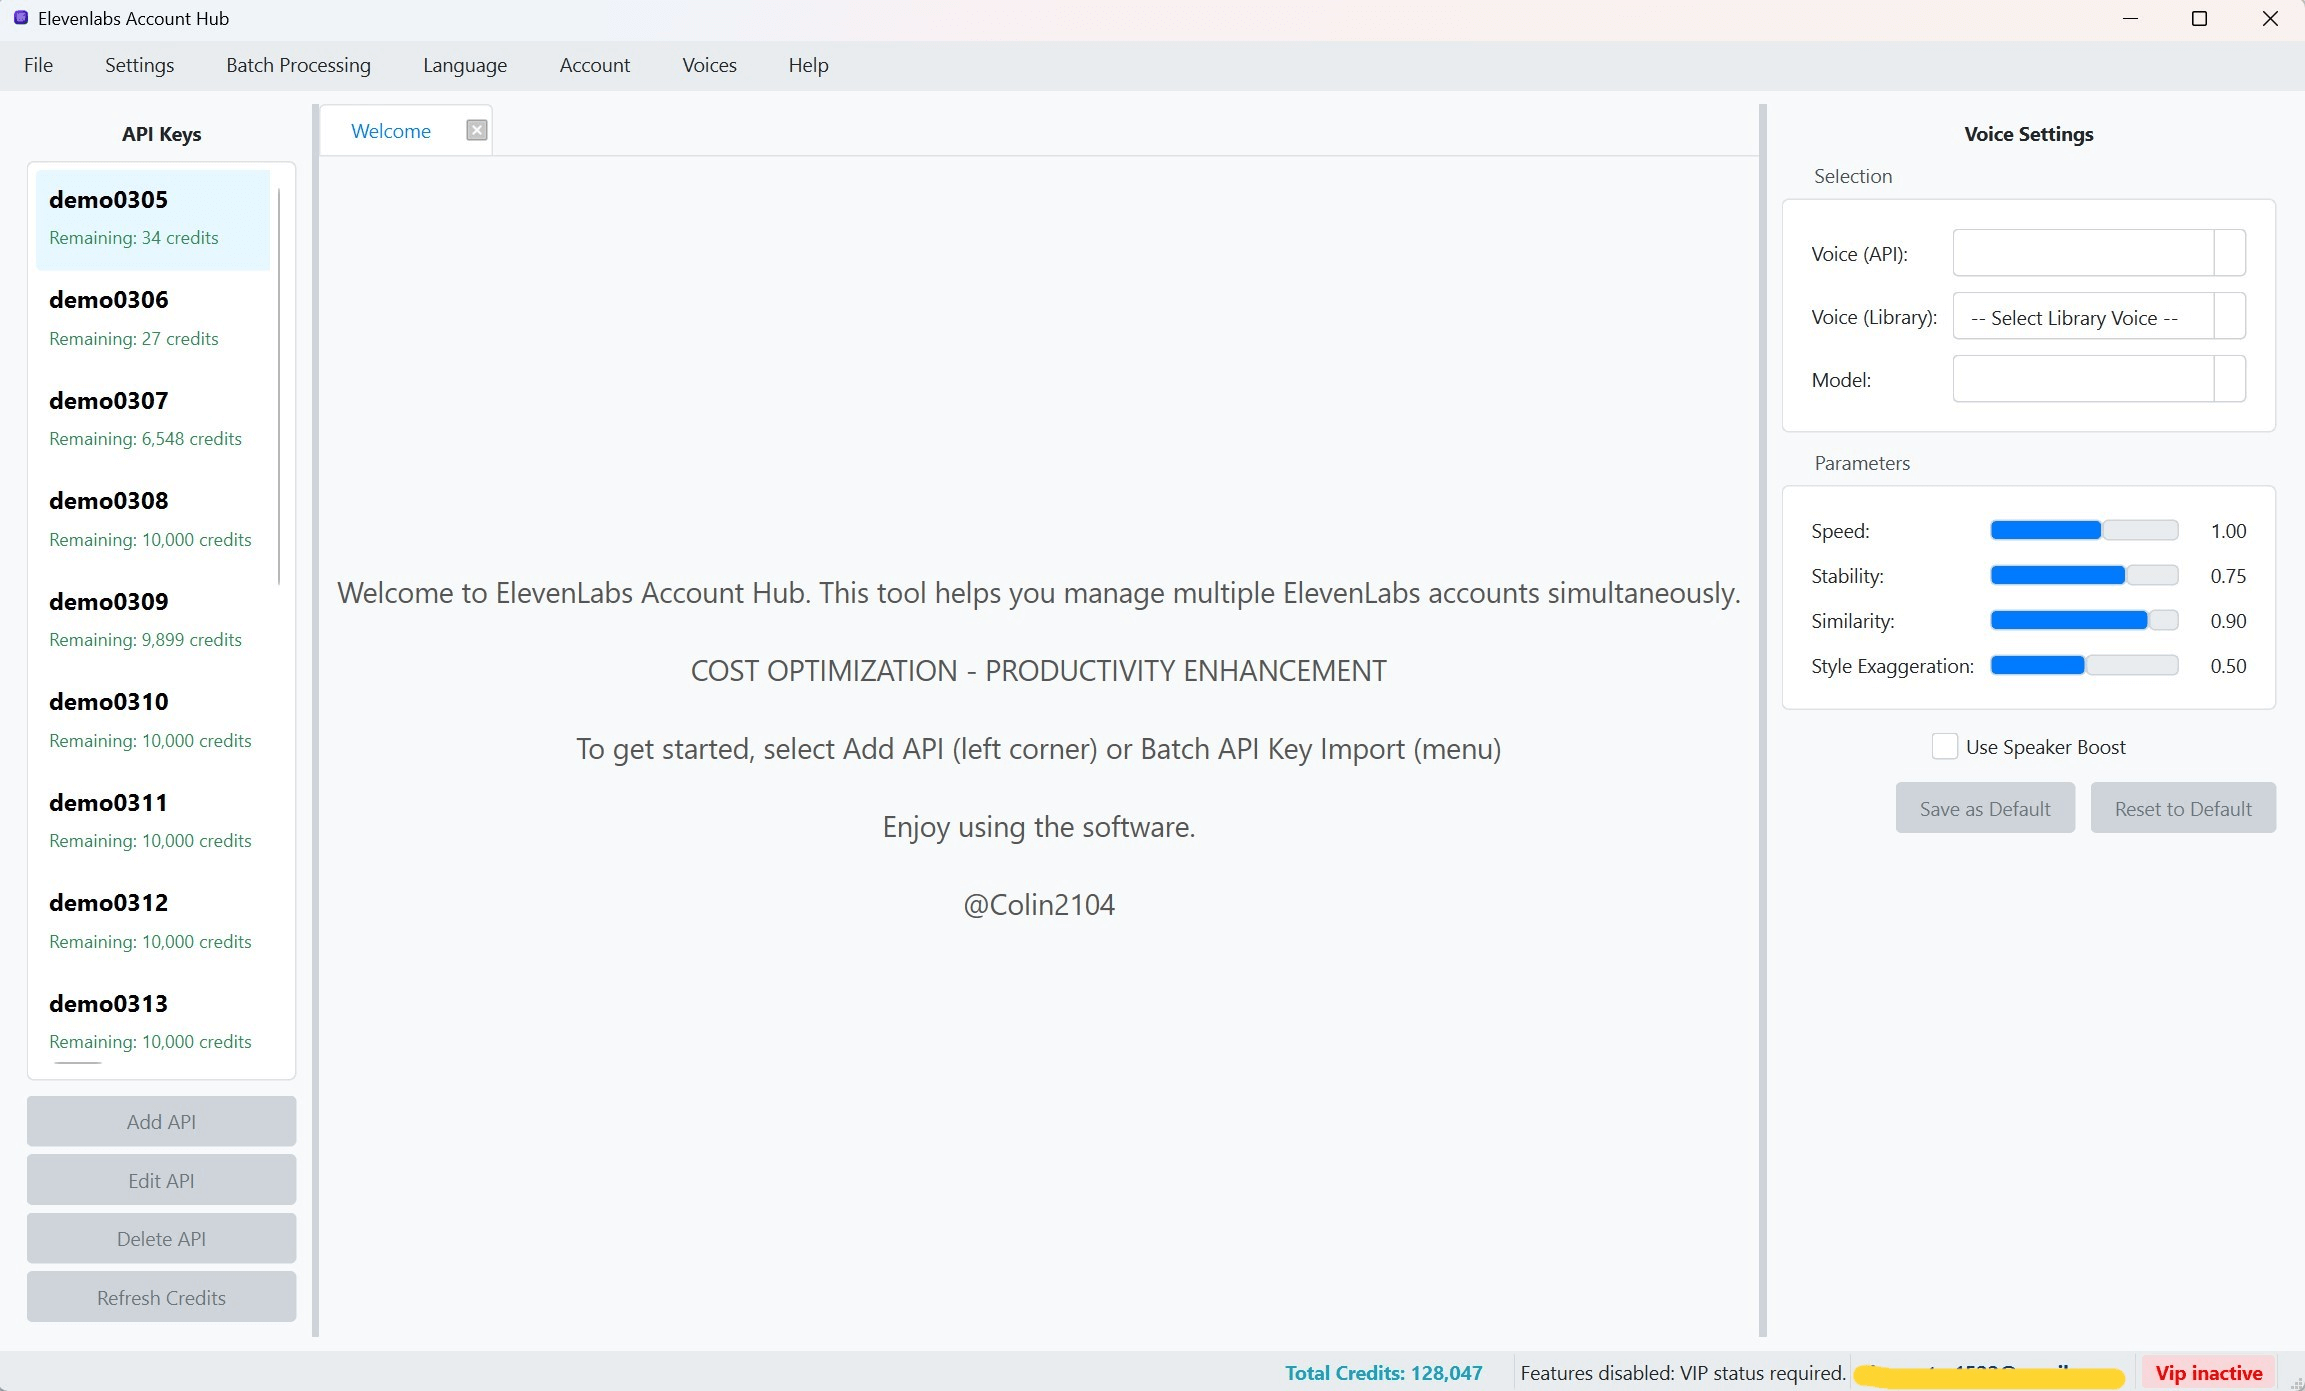Click 'Features disabled: VIP status required.' text
The width and height of the screenshot is (2305, 1391).
coord(1683,1373)
